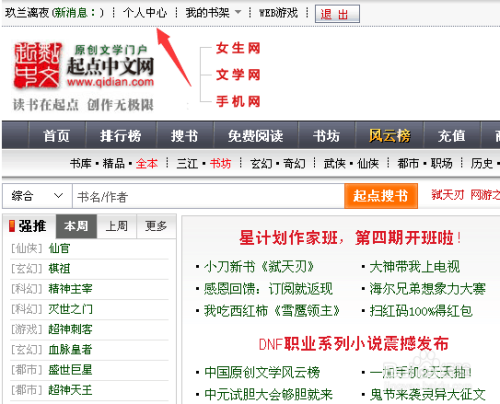Go to 文学网 site
This screenshot has height=404, width=500.
[238, 75]
